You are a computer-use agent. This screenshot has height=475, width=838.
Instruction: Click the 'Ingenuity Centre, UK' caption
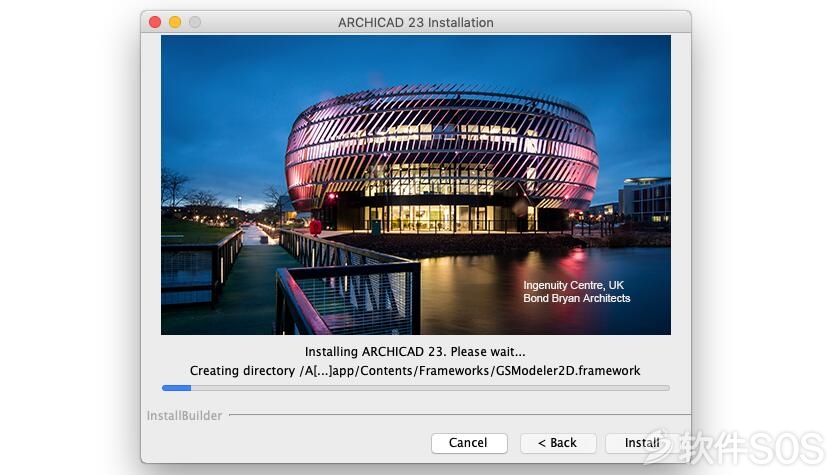pyautogui.click(x=573, y=285)
